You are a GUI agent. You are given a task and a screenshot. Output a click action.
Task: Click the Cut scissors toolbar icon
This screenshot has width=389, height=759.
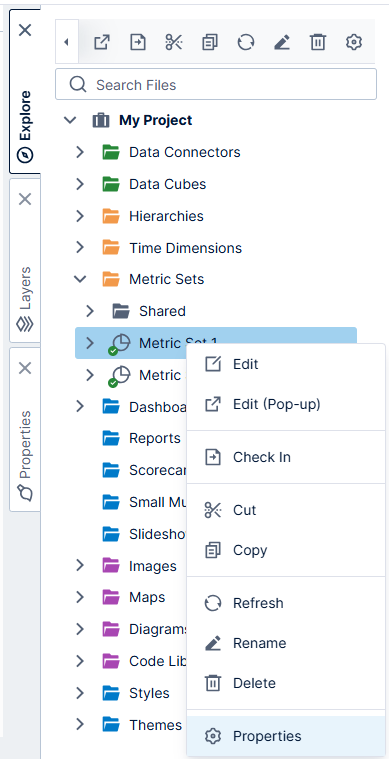click(x=174, y=43)
